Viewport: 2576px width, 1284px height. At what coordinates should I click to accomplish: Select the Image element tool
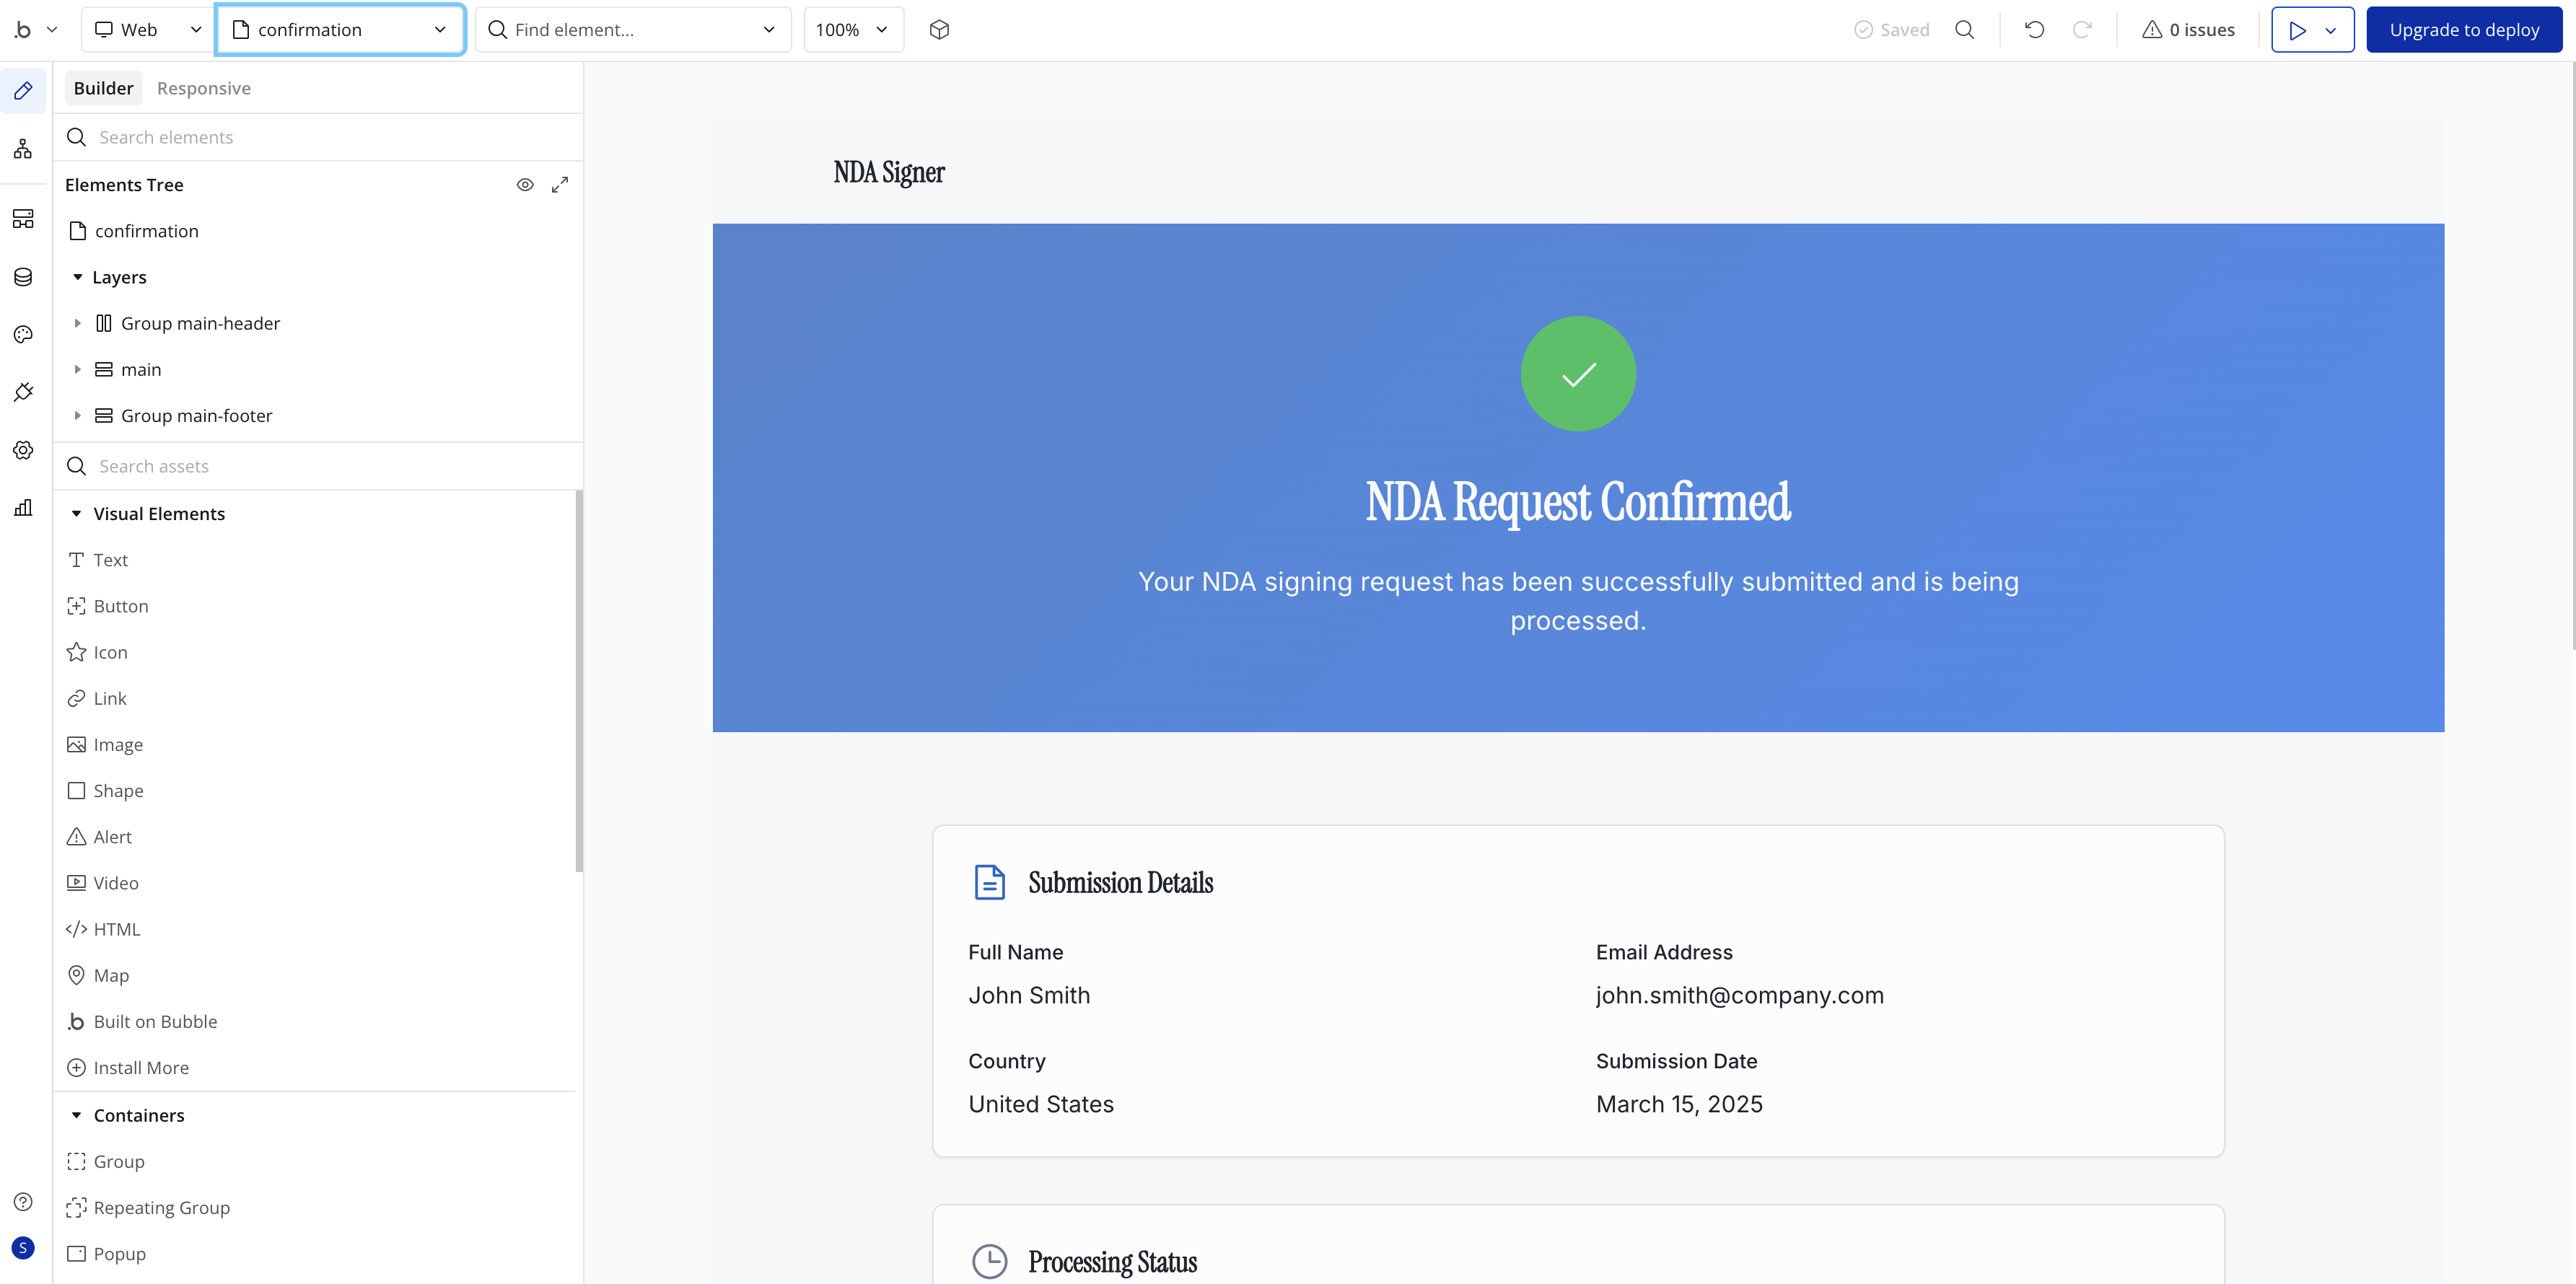[x=105, y=744]
